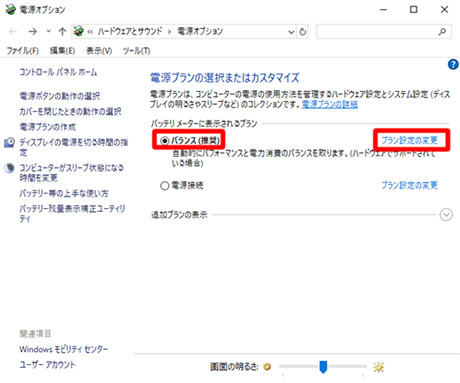Click 電源オプション in the breadcrumb
The height and width of the screenshot is (383, 460).
pyautogui.click(x=200, y=31)
